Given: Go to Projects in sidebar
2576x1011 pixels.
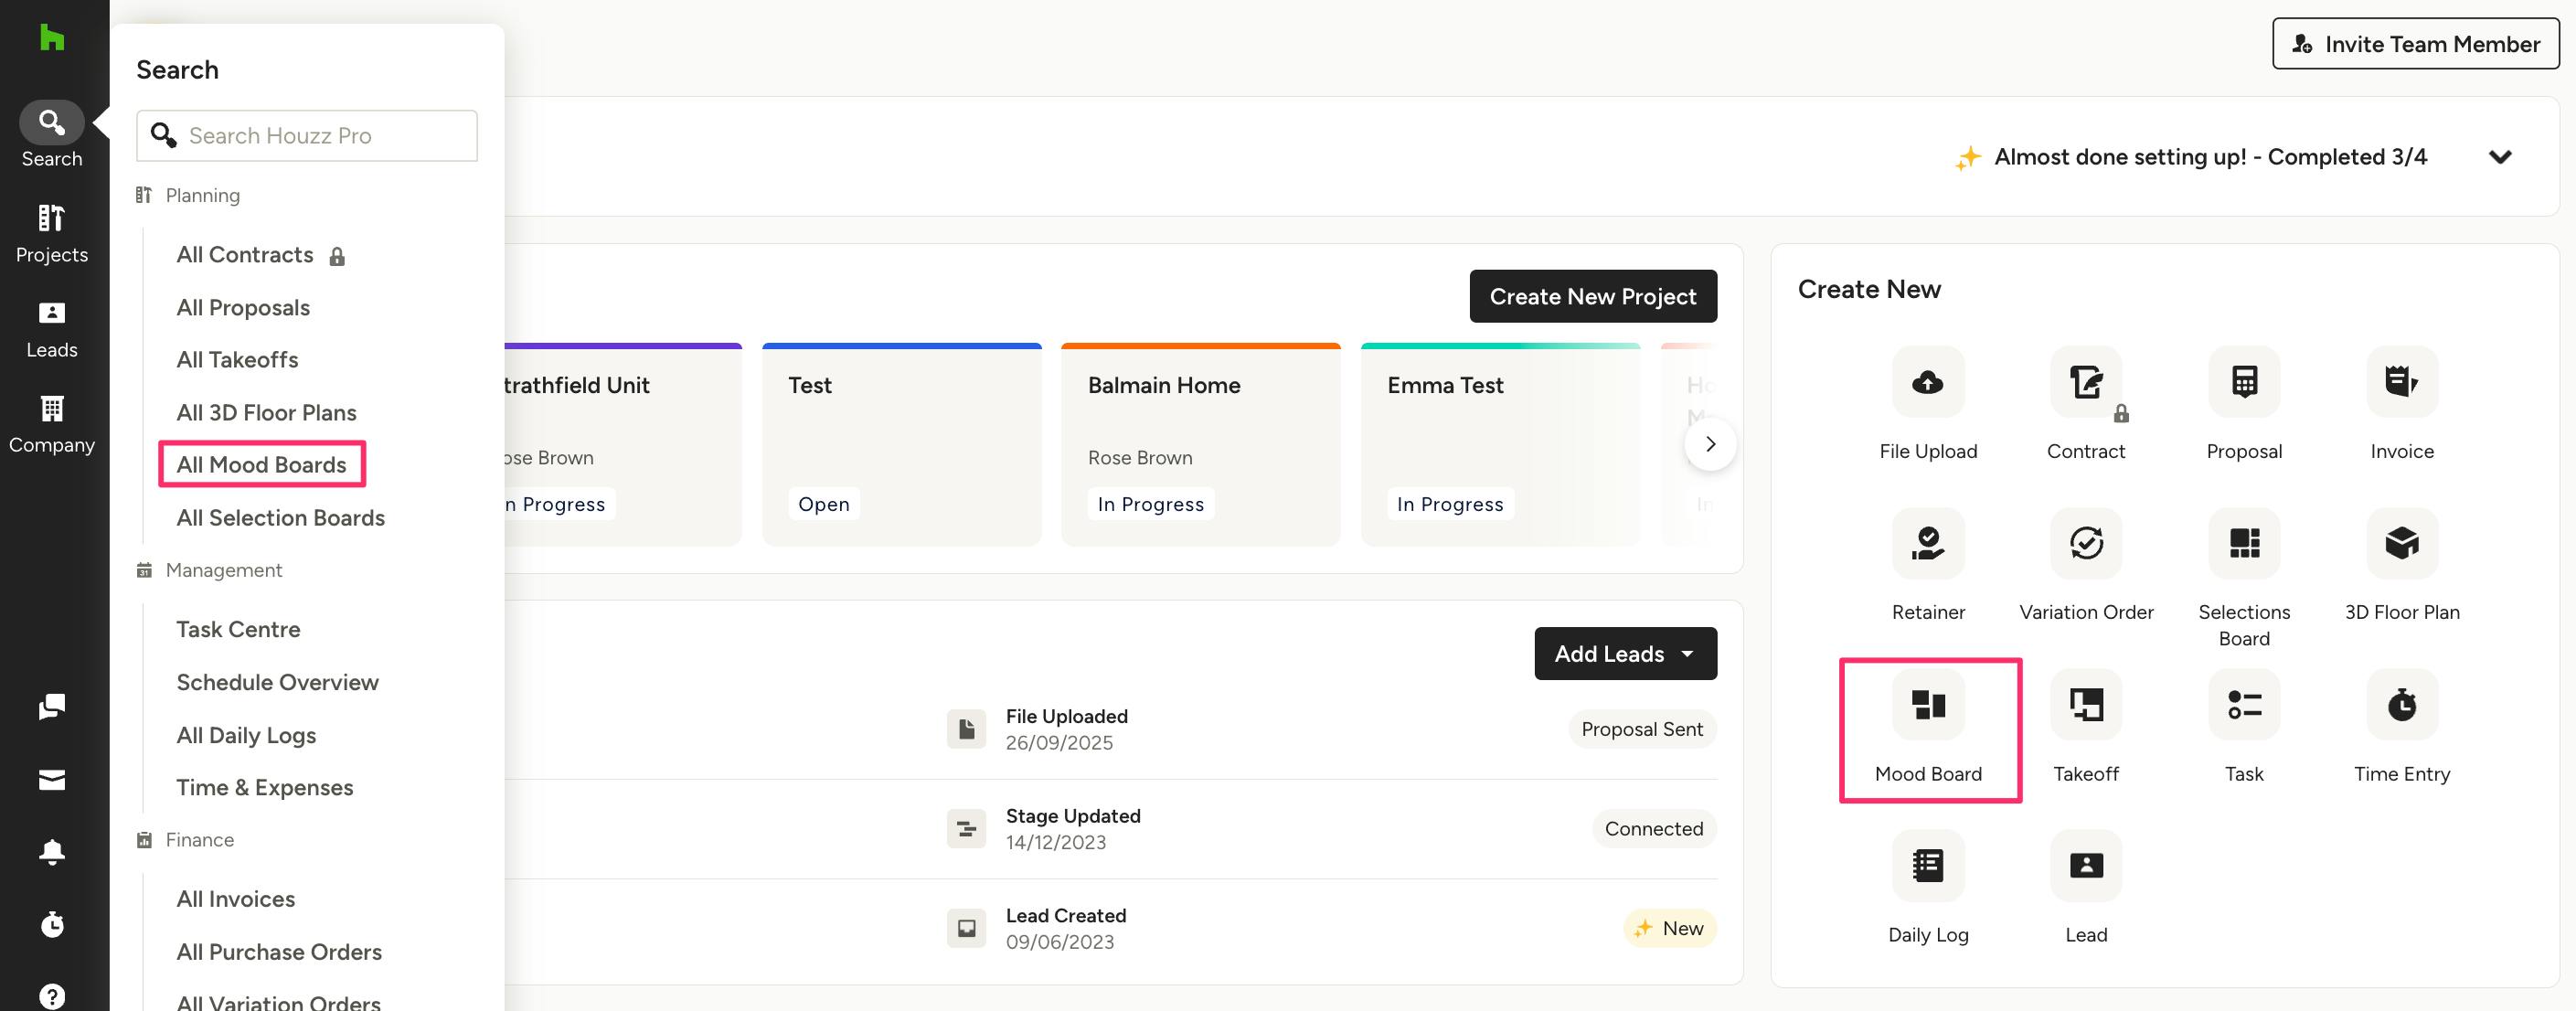Looking at the screenshot, I should (x=52, y=233).
